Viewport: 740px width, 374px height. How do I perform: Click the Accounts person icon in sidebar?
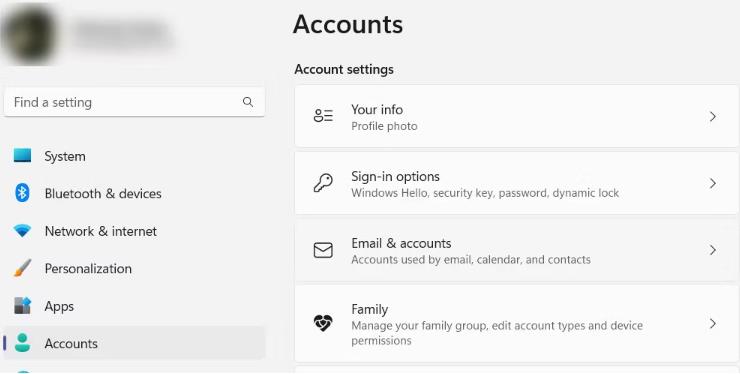[22, 343]
